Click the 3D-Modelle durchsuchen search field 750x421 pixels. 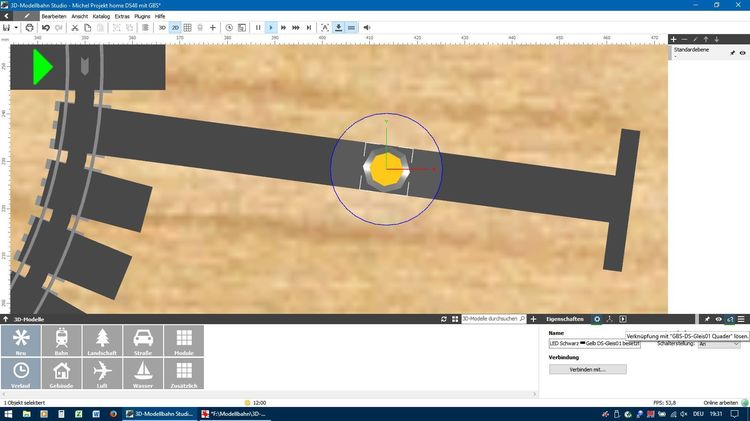coord(493,319)
